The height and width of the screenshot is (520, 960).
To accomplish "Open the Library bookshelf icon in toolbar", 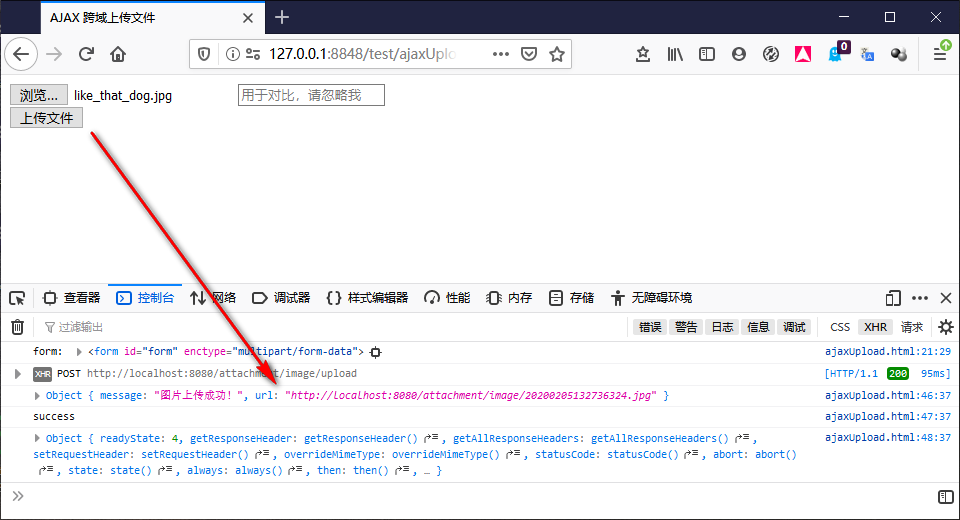I will pyautogui.click(x=675, y=55).
